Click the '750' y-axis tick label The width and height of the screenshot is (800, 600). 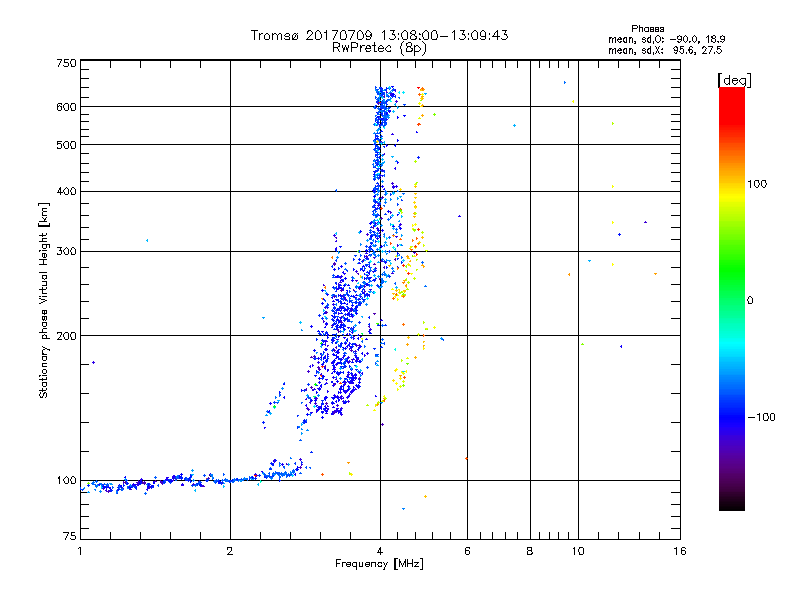pyautogui.click(x=66, y=63)
